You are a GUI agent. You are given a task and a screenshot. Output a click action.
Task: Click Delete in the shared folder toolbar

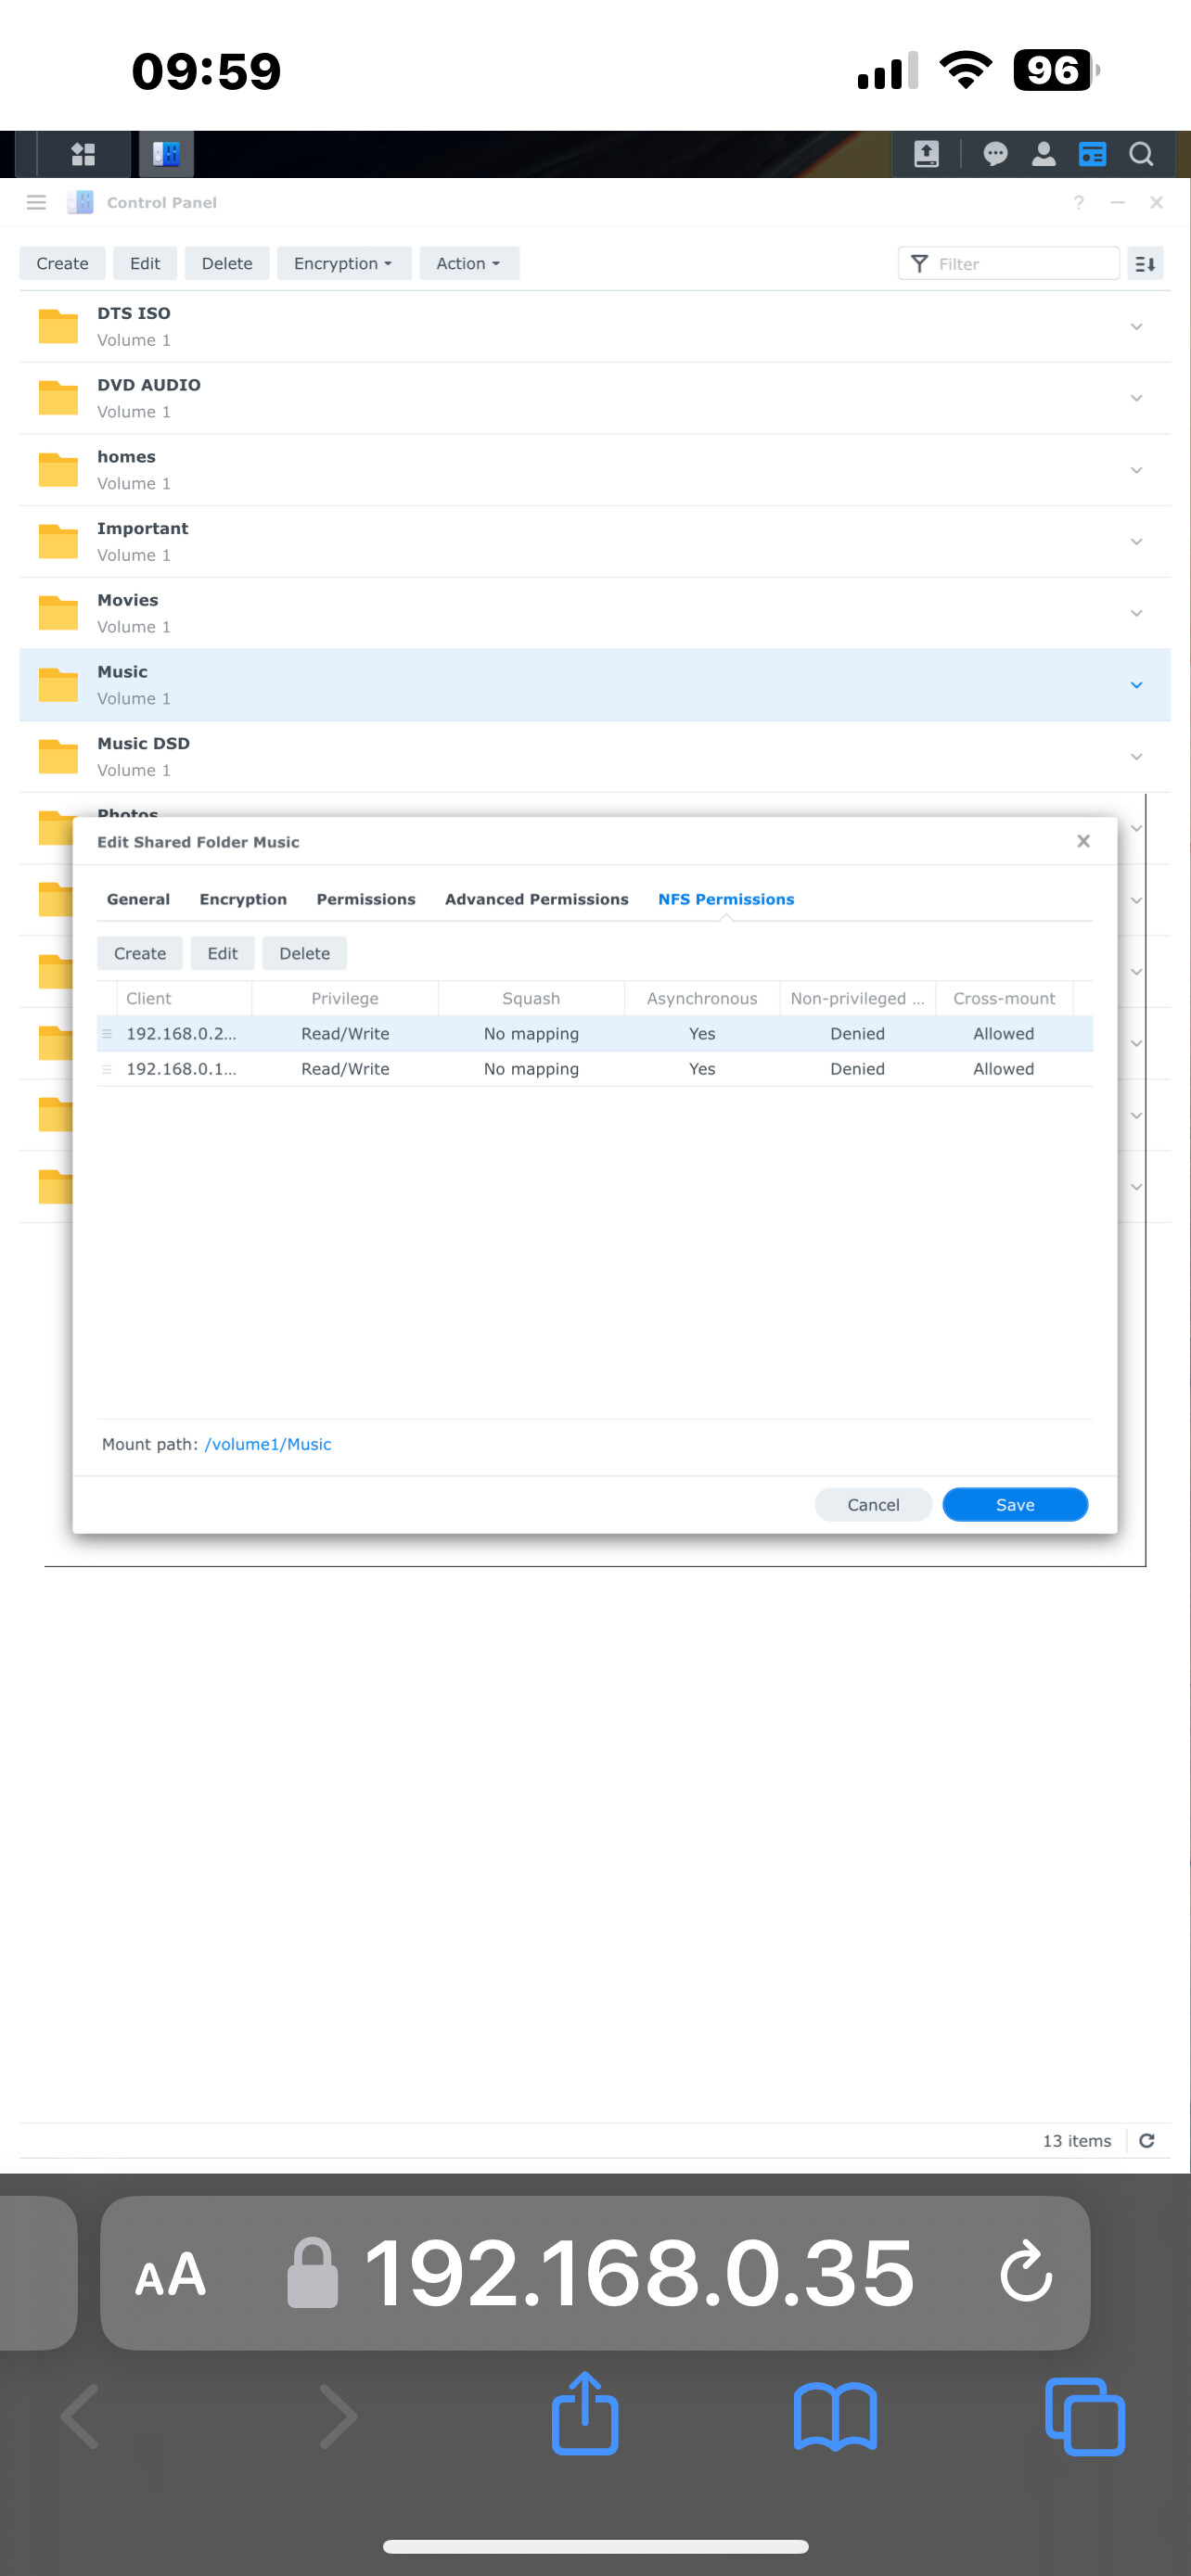click(227, 264)
